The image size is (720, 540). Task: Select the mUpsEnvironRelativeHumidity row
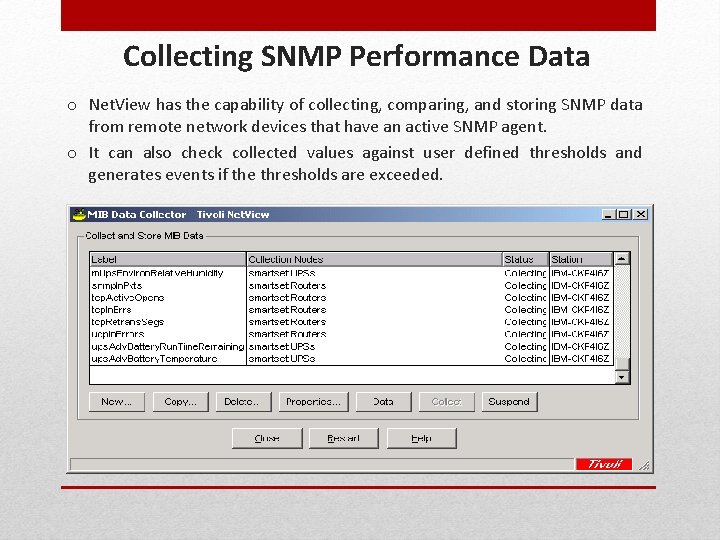pos(351,273)
